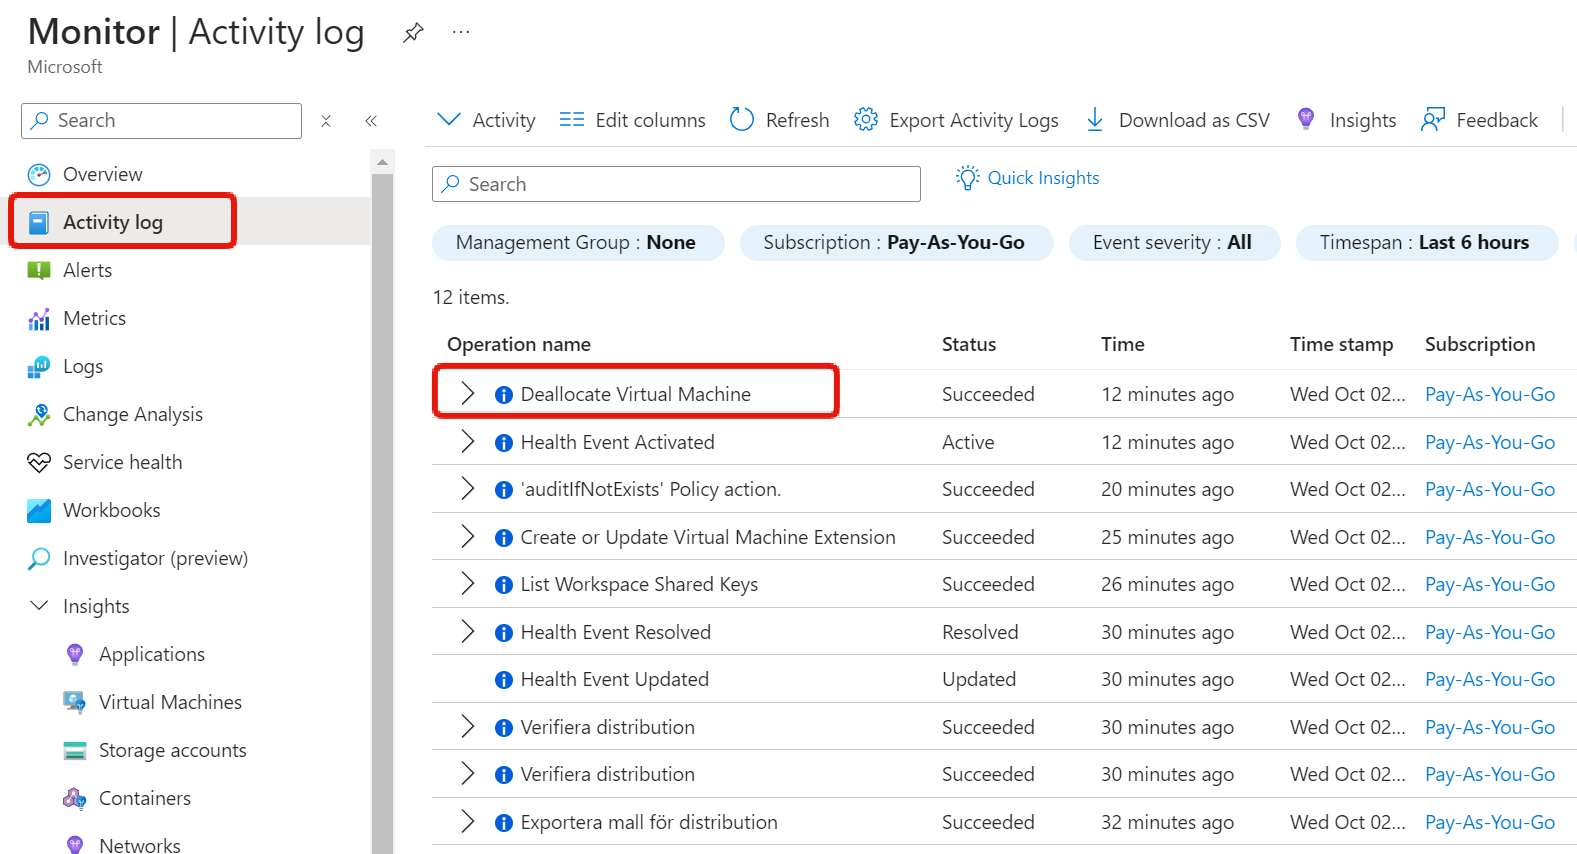The height and width of the screenshot is (854, 1577).
Task: Open Containers insights
Action: [x=144, y=798]
